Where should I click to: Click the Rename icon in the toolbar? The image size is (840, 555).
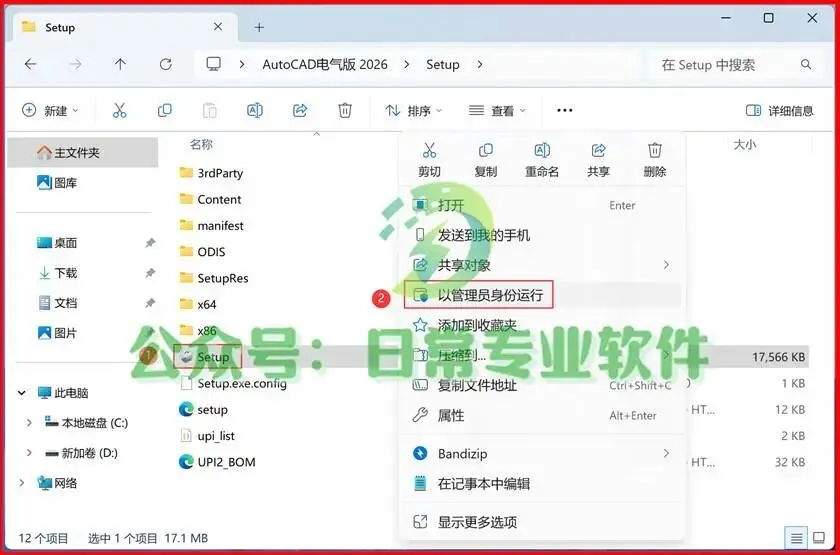(254, 110)
